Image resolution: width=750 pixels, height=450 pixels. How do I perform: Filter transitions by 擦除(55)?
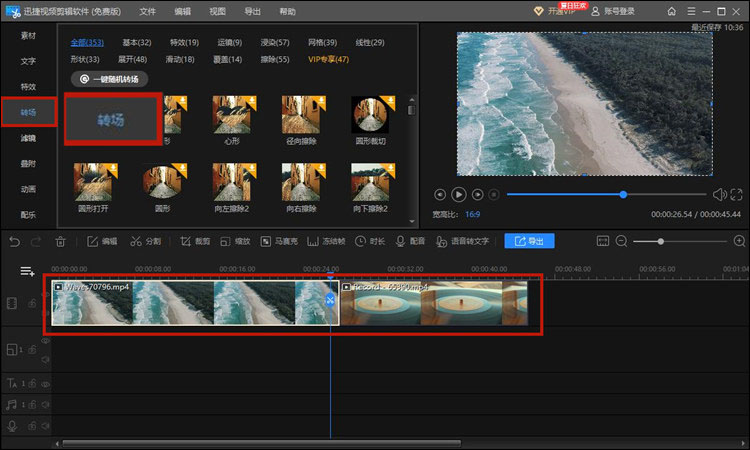click(275, 59)
